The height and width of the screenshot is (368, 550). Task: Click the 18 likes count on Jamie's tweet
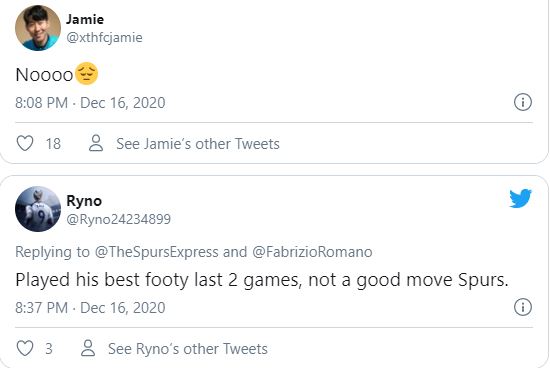(x=53, y=144)
